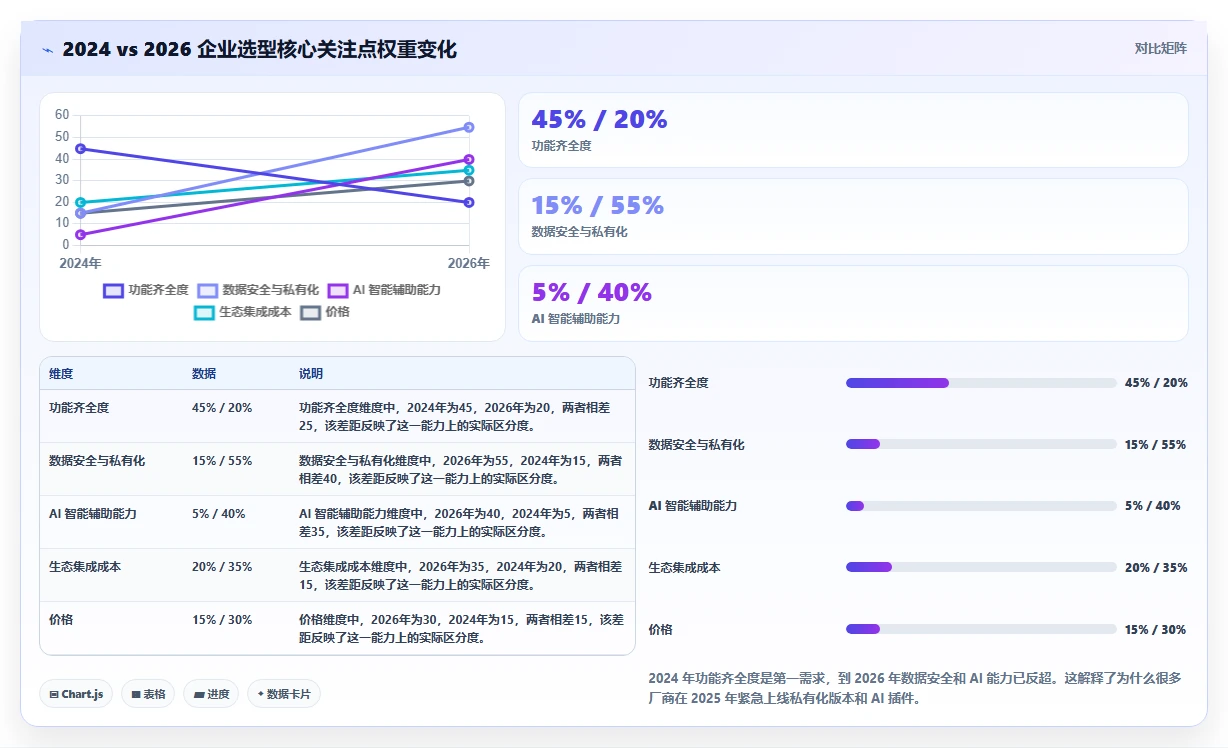Click the 2026年 axis label
Image resolution: width=1228 pixels, height=748 pixels.
click(469, 264)
